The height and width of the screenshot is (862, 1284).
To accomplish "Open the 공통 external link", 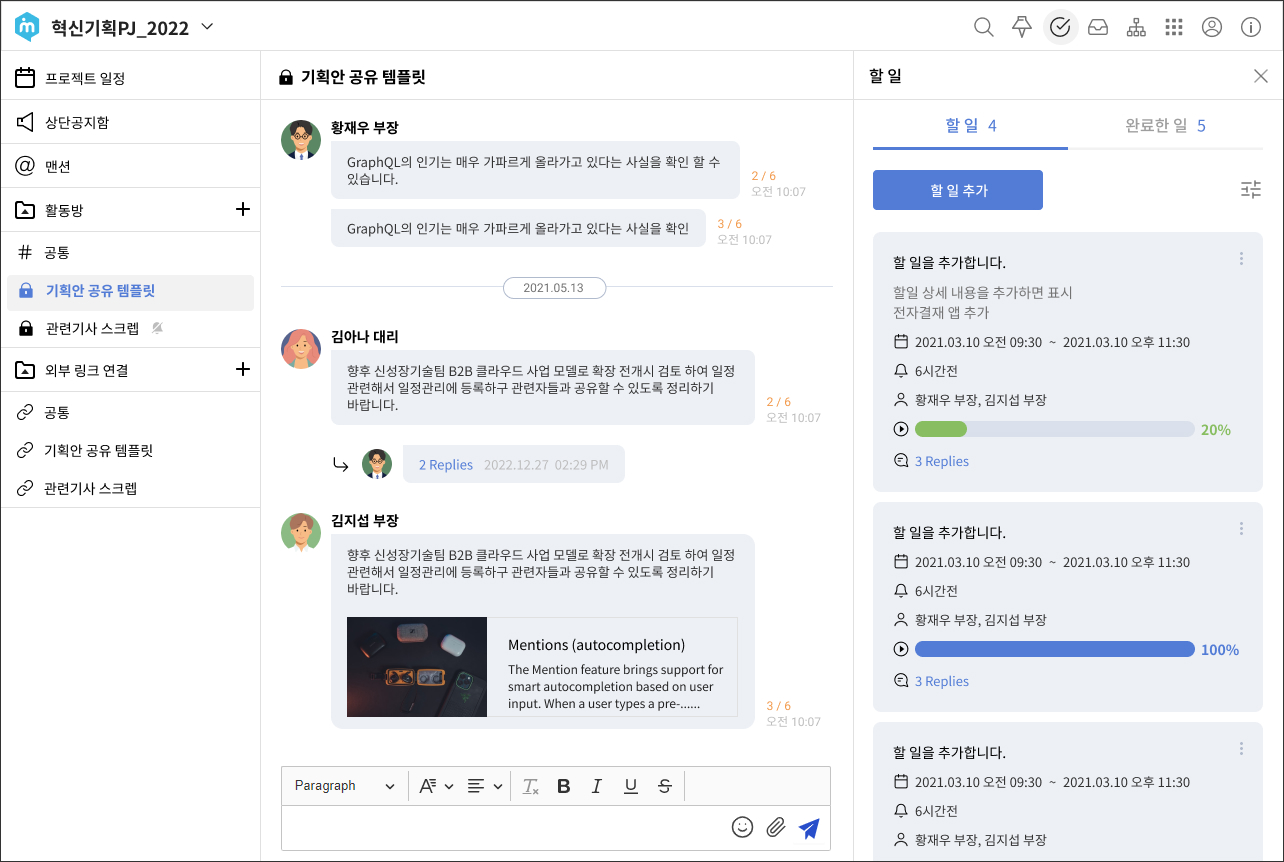I will pos(130,412).
